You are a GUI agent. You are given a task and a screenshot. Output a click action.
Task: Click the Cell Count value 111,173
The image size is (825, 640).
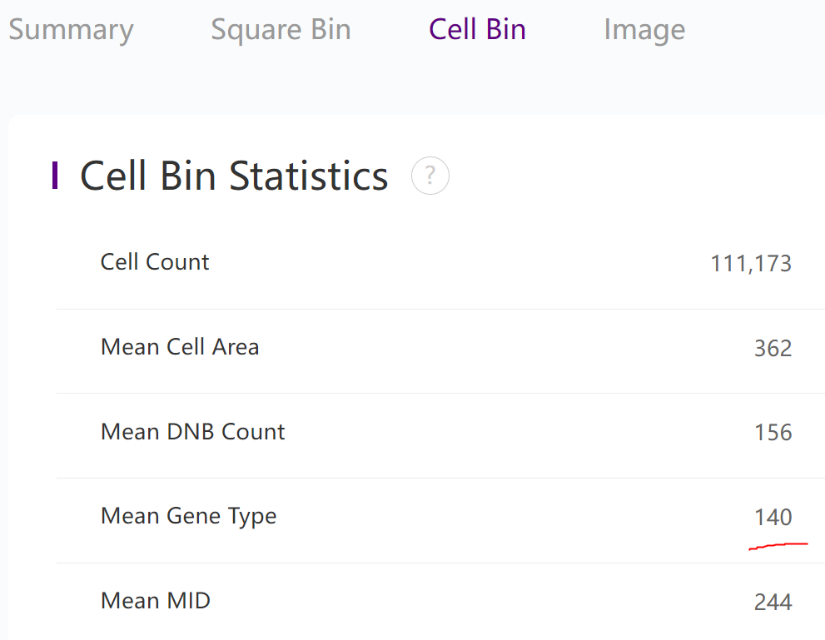(751, 264)
